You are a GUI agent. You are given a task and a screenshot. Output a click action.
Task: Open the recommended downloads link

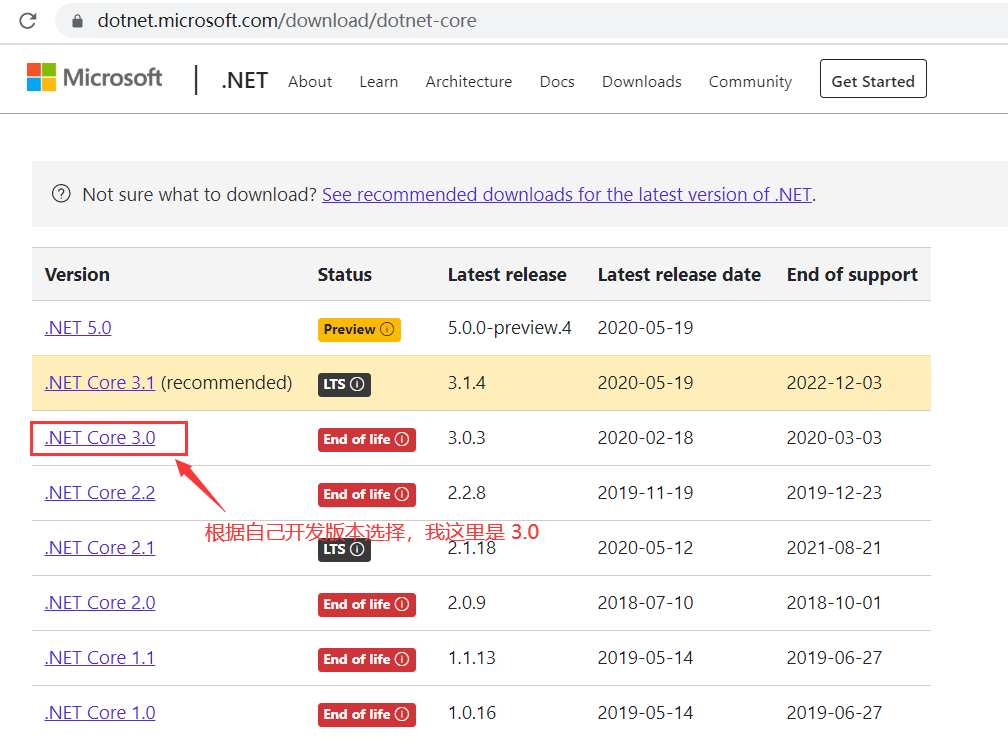coord(567,194)
